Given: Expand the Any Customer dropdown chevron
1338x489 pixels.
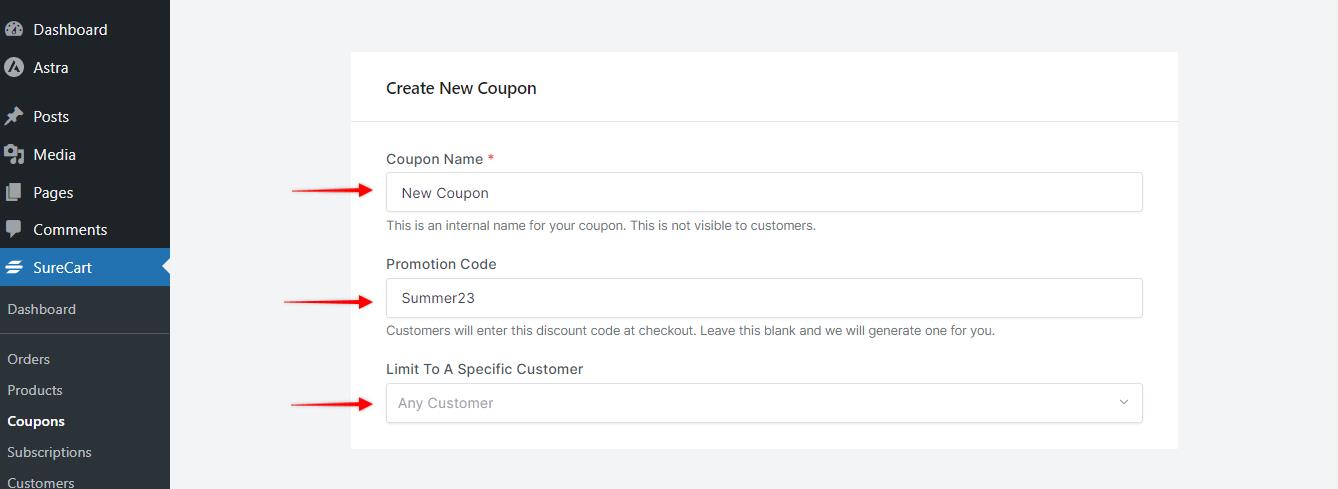Looking at the screenshot, I should [1123, 403].
